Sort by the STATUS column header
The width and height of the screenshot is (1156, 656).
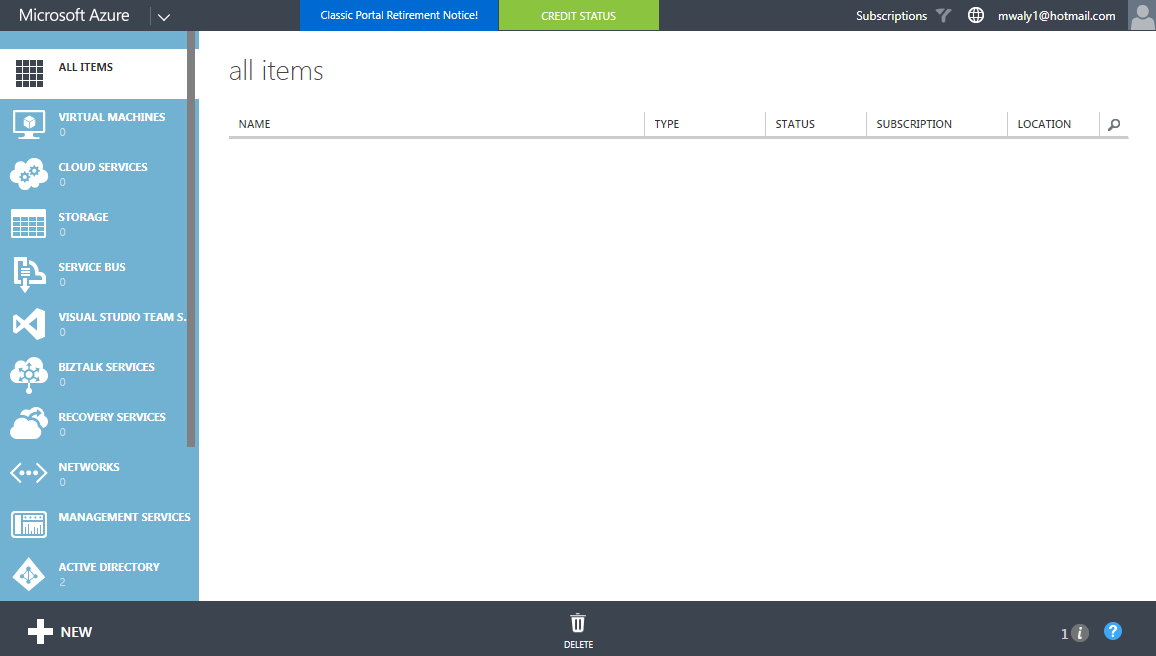(795, 124)
